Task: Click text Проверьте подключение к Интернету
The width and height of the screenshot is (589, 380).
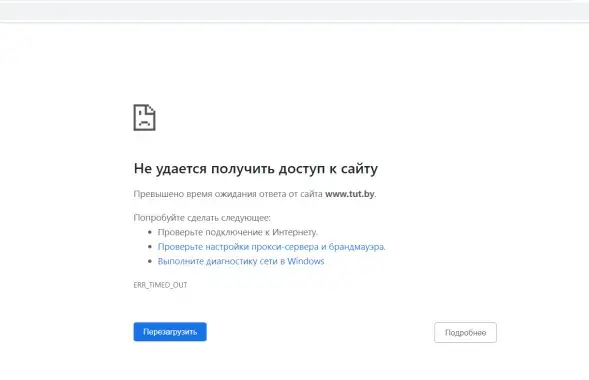Action: tap(238, 232)
